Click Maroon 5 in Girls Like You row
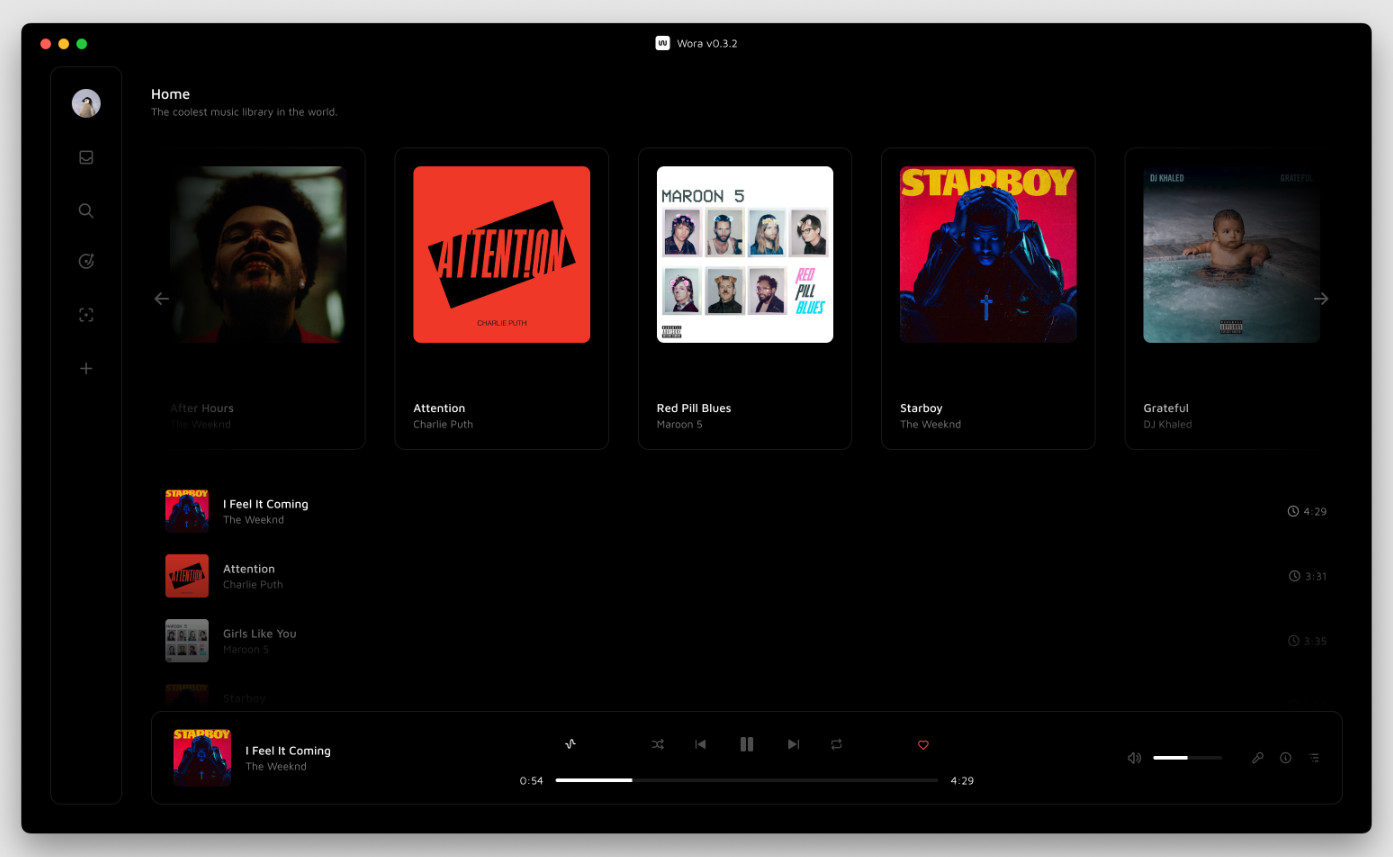The image size is (1393, 857). [x=246, y=650]
